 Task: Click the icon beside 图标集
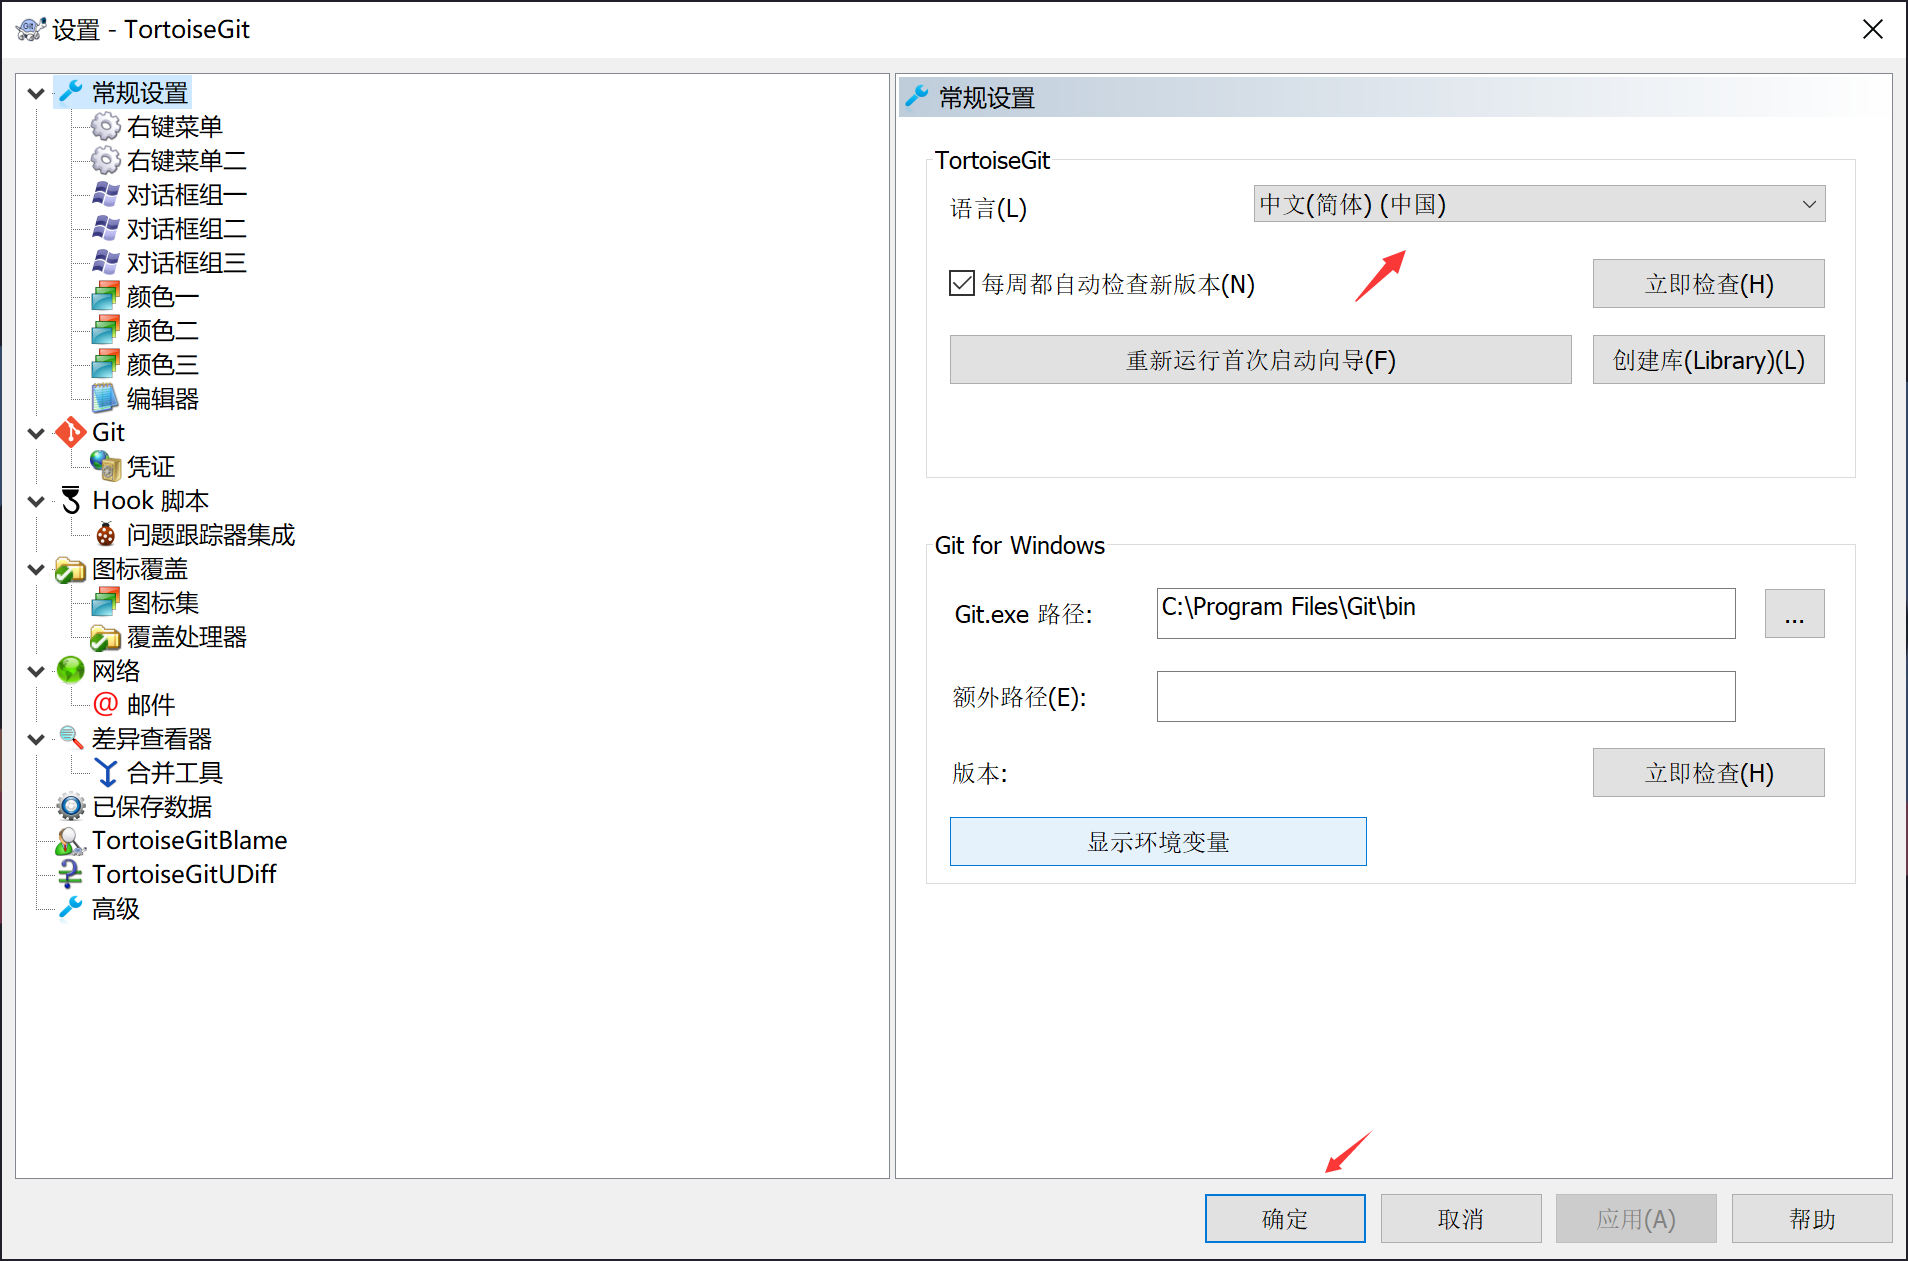(x=105, y=603)
